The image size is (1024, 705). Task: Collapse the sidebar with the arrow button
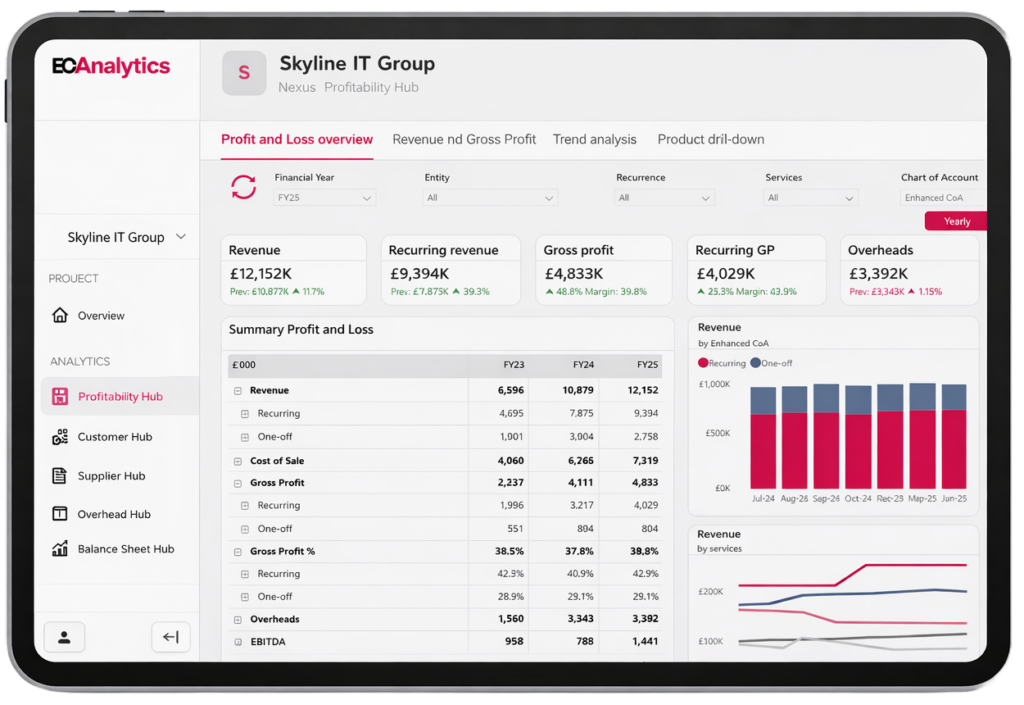(170, 637)
